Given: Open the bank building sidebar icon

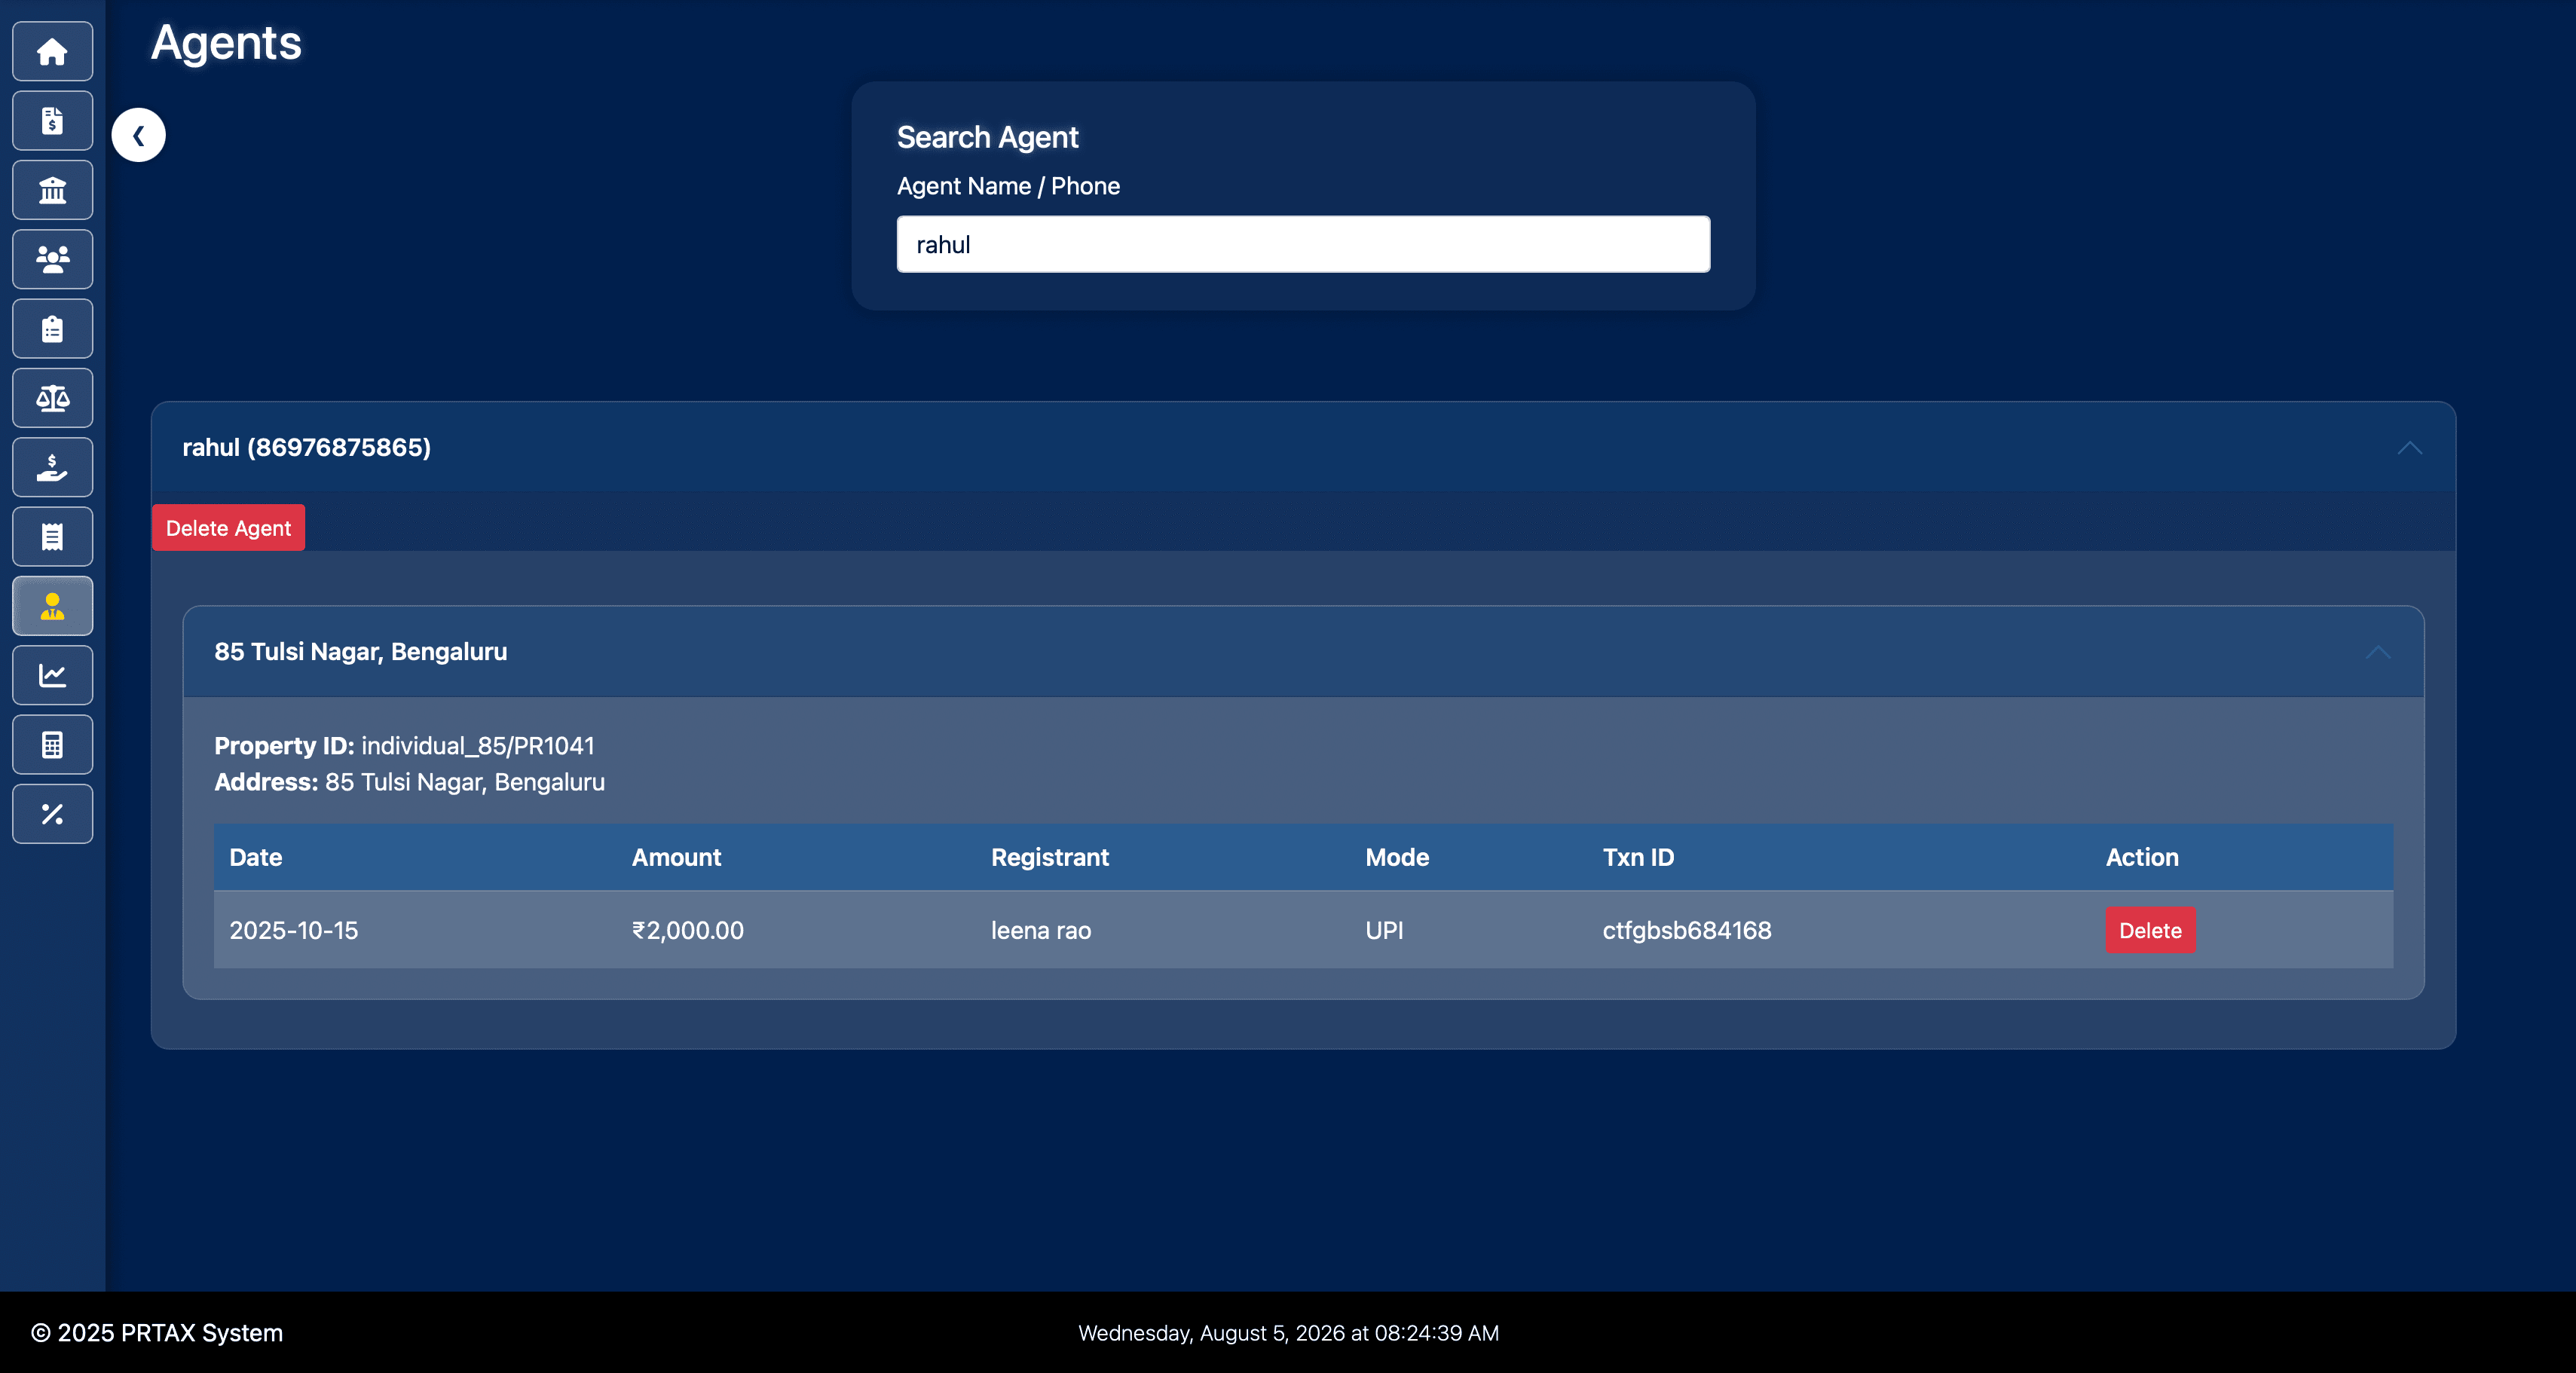Looking at the screenshot, I should click(52, 190).
